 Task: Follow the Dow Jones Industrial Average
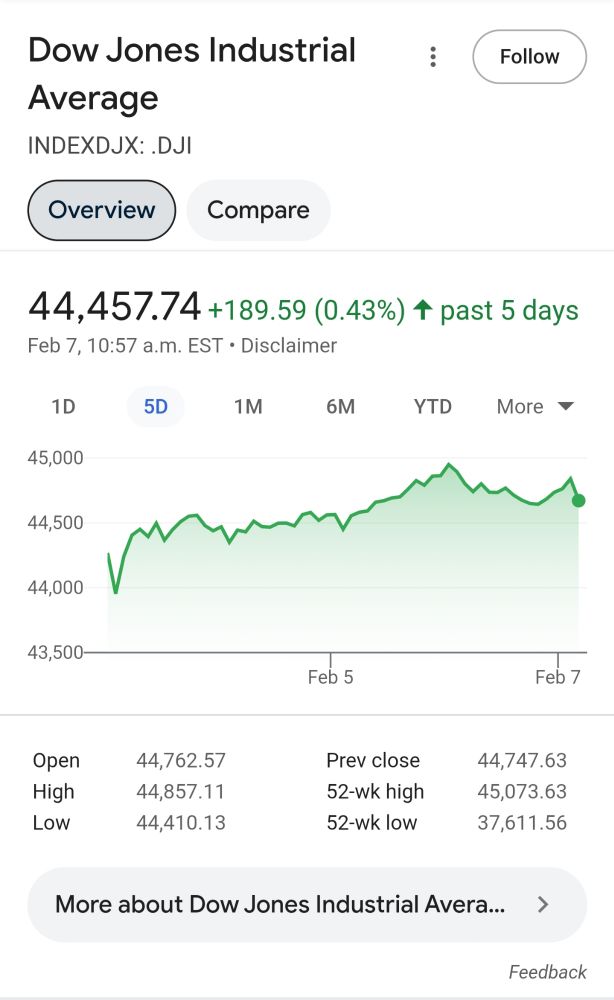click(529, 57)
